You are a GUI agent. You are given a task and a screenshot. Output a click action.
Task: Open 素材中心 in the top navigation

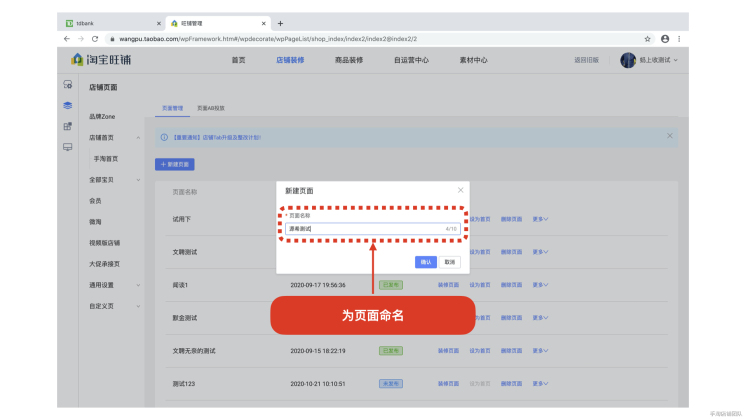473,60
